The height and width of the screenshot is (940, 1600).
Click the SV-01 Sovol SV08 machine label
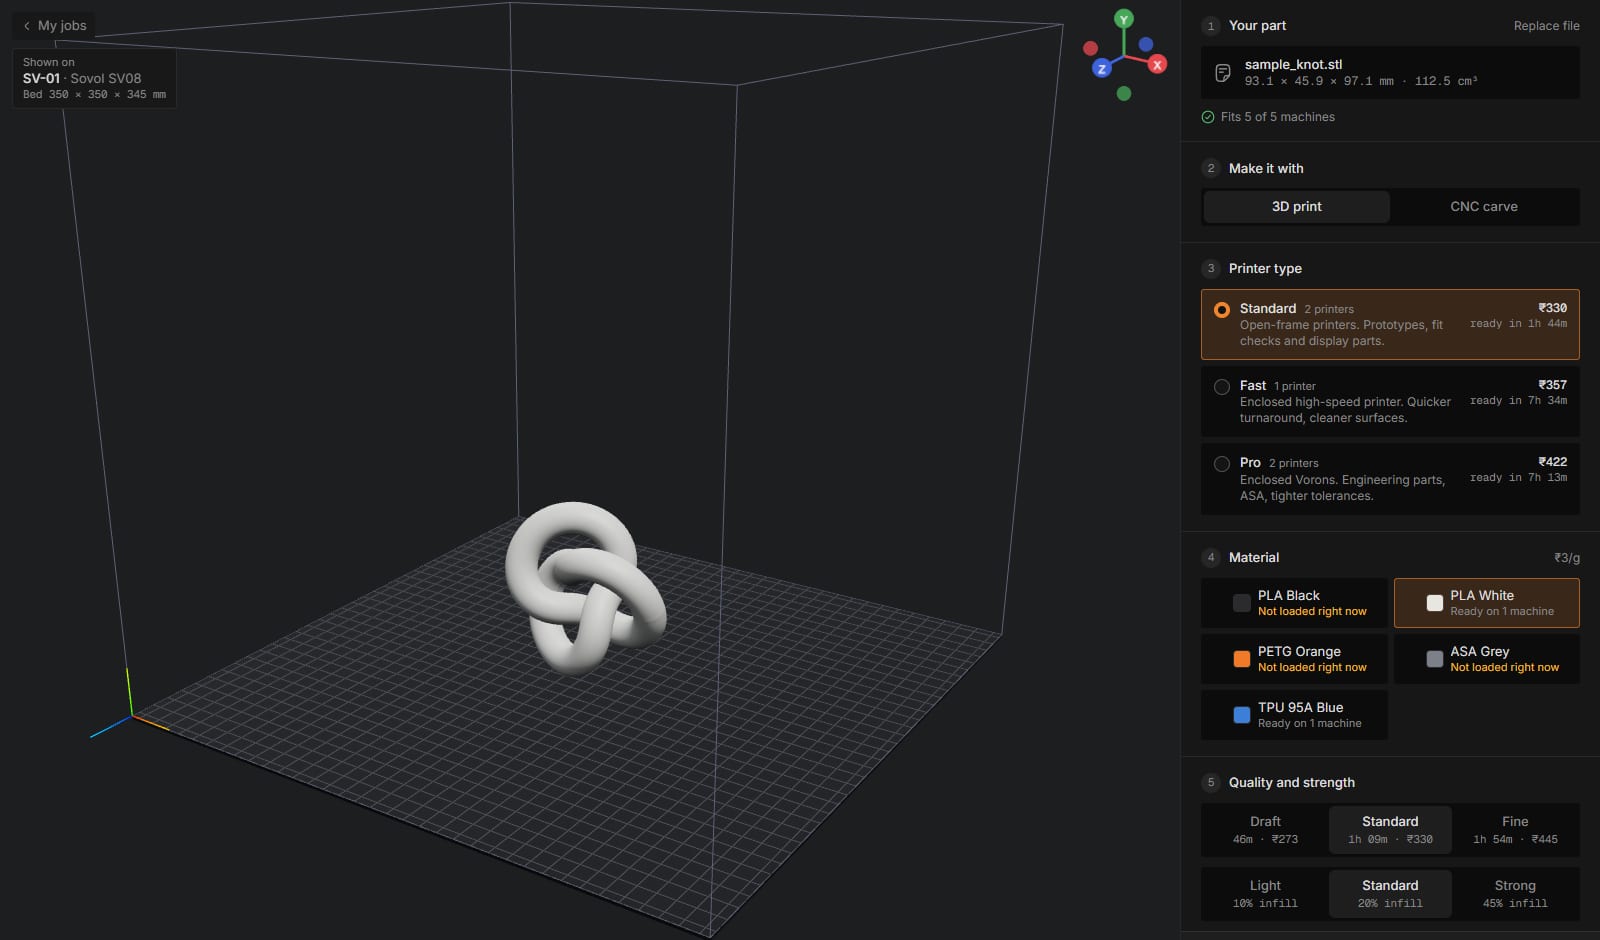[x=82, y=78]
